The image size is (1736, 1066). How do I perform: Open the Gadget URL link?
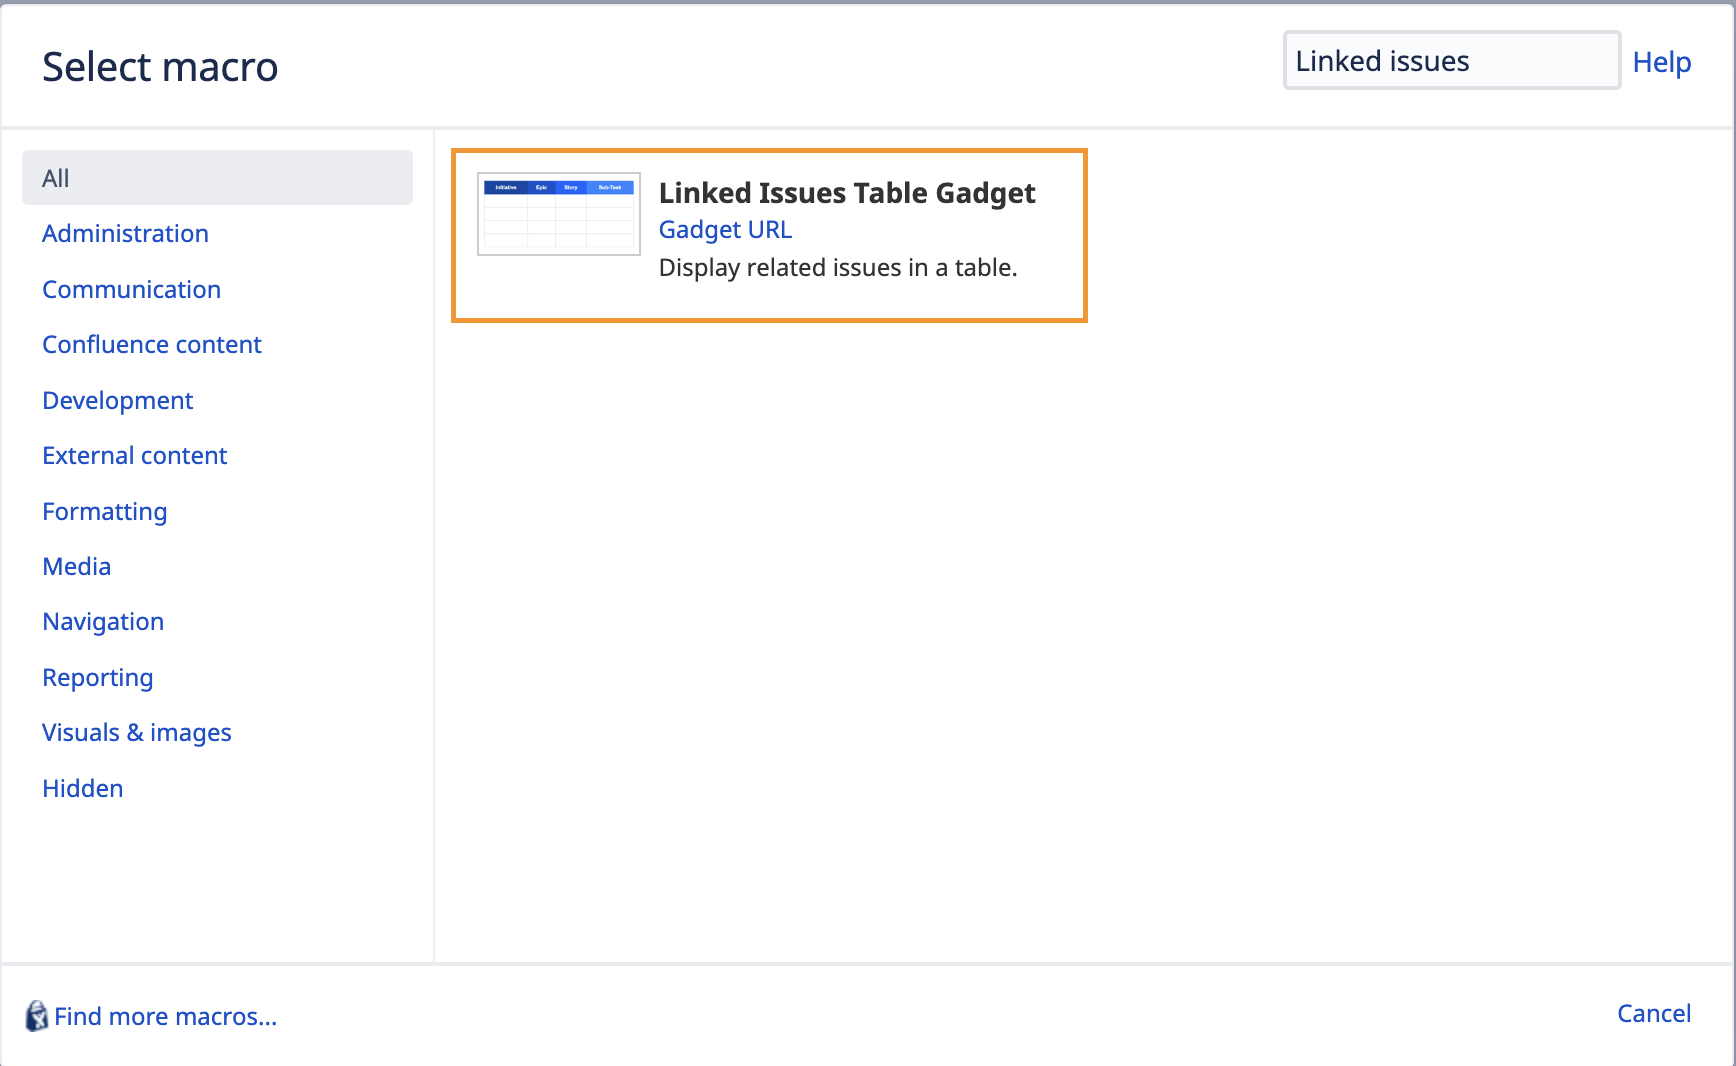pos(725,229)
